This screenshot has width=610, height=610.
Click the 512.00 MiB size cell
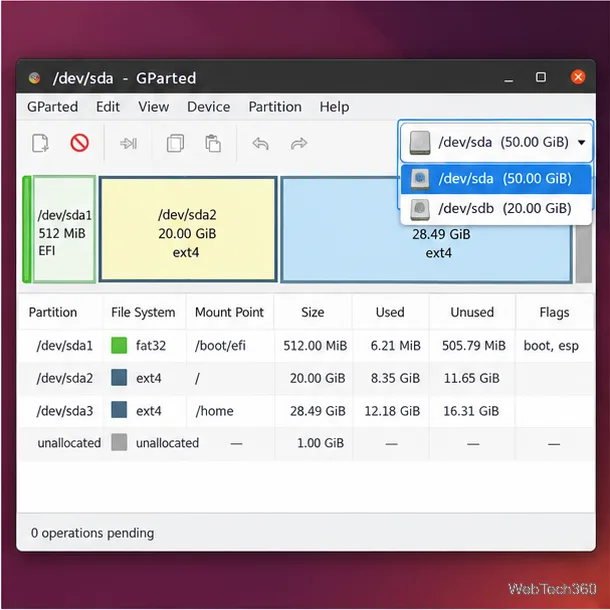(315, 345)
